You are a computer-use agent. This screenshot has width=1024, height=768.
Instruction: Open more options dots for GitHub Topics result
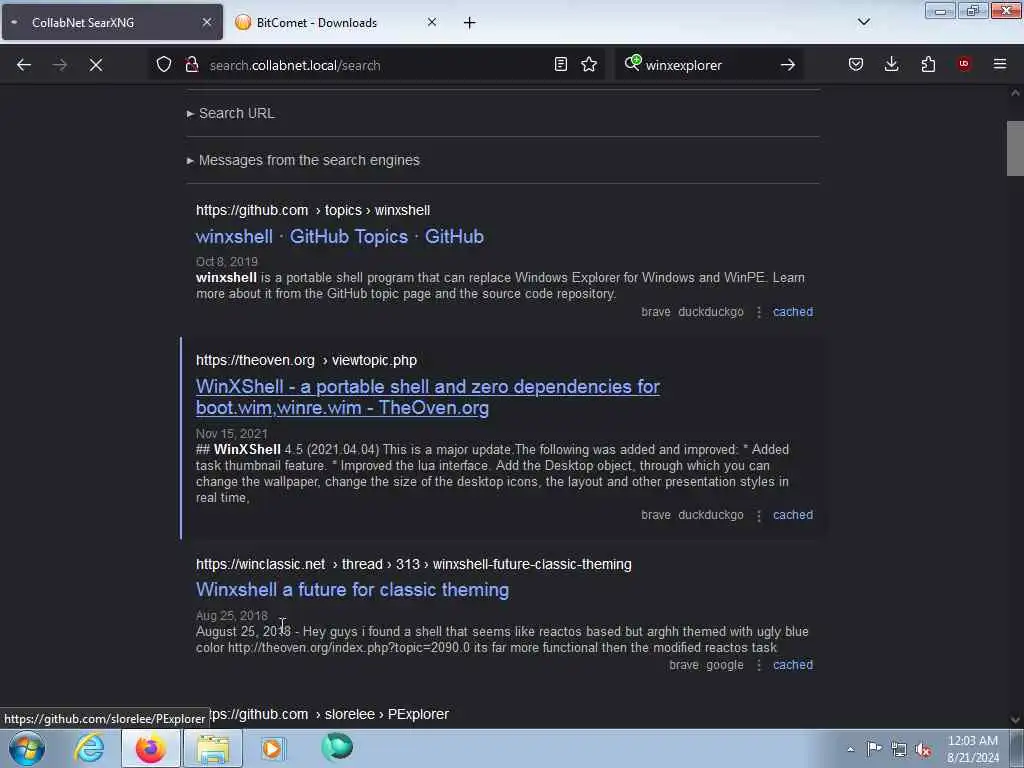(x=758, y=312)
